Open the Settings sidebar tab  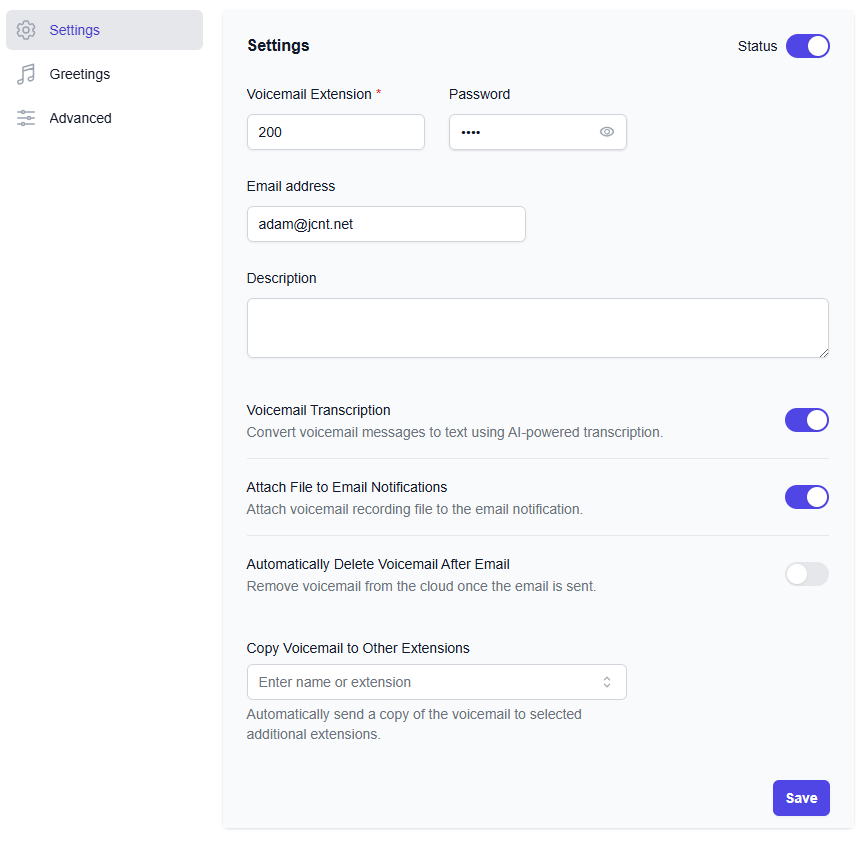click(x=104, y=30)
